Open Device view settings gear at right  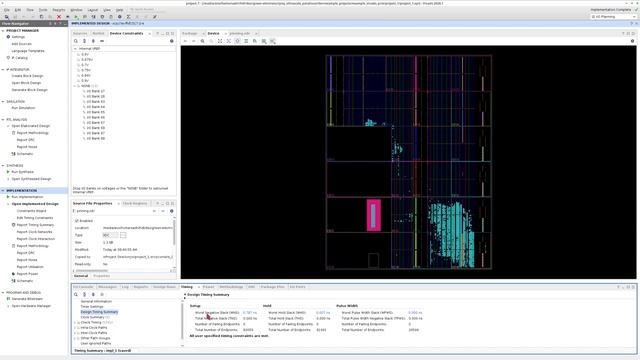pyautogui.click(x=632, y=41)
